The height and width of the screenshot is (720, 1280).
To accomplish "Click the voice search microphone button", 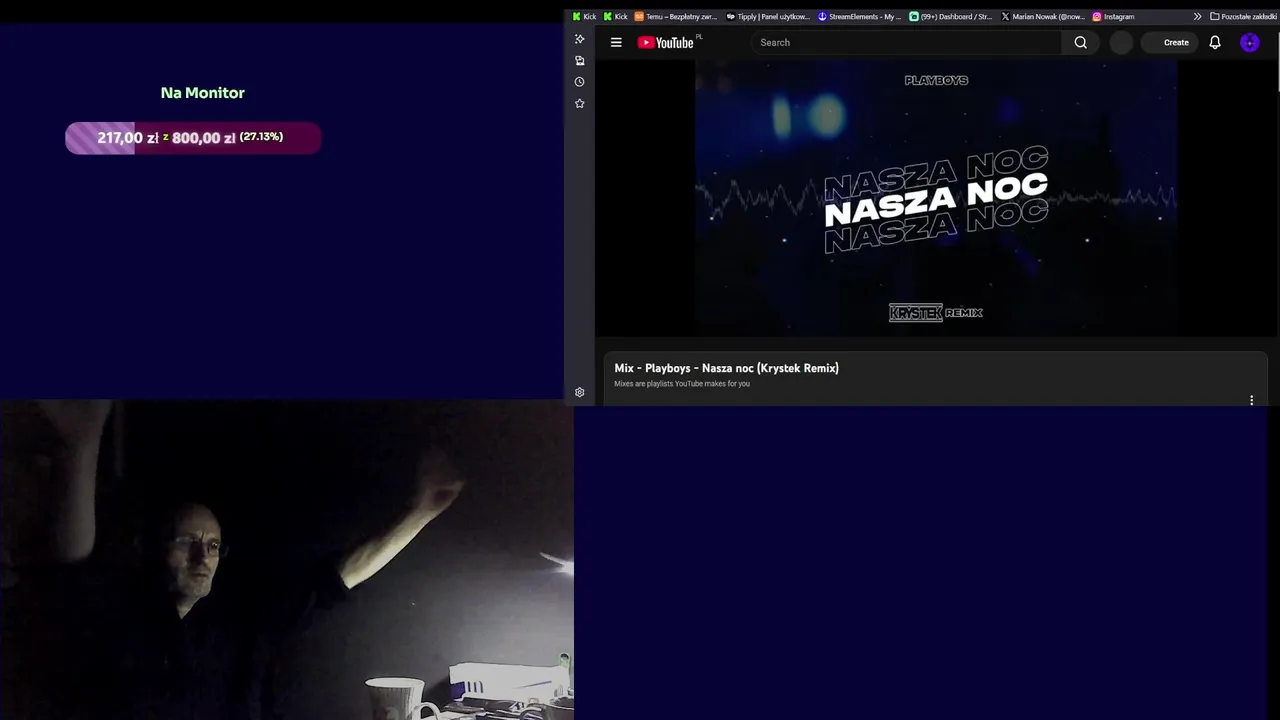I will 1121,42.
